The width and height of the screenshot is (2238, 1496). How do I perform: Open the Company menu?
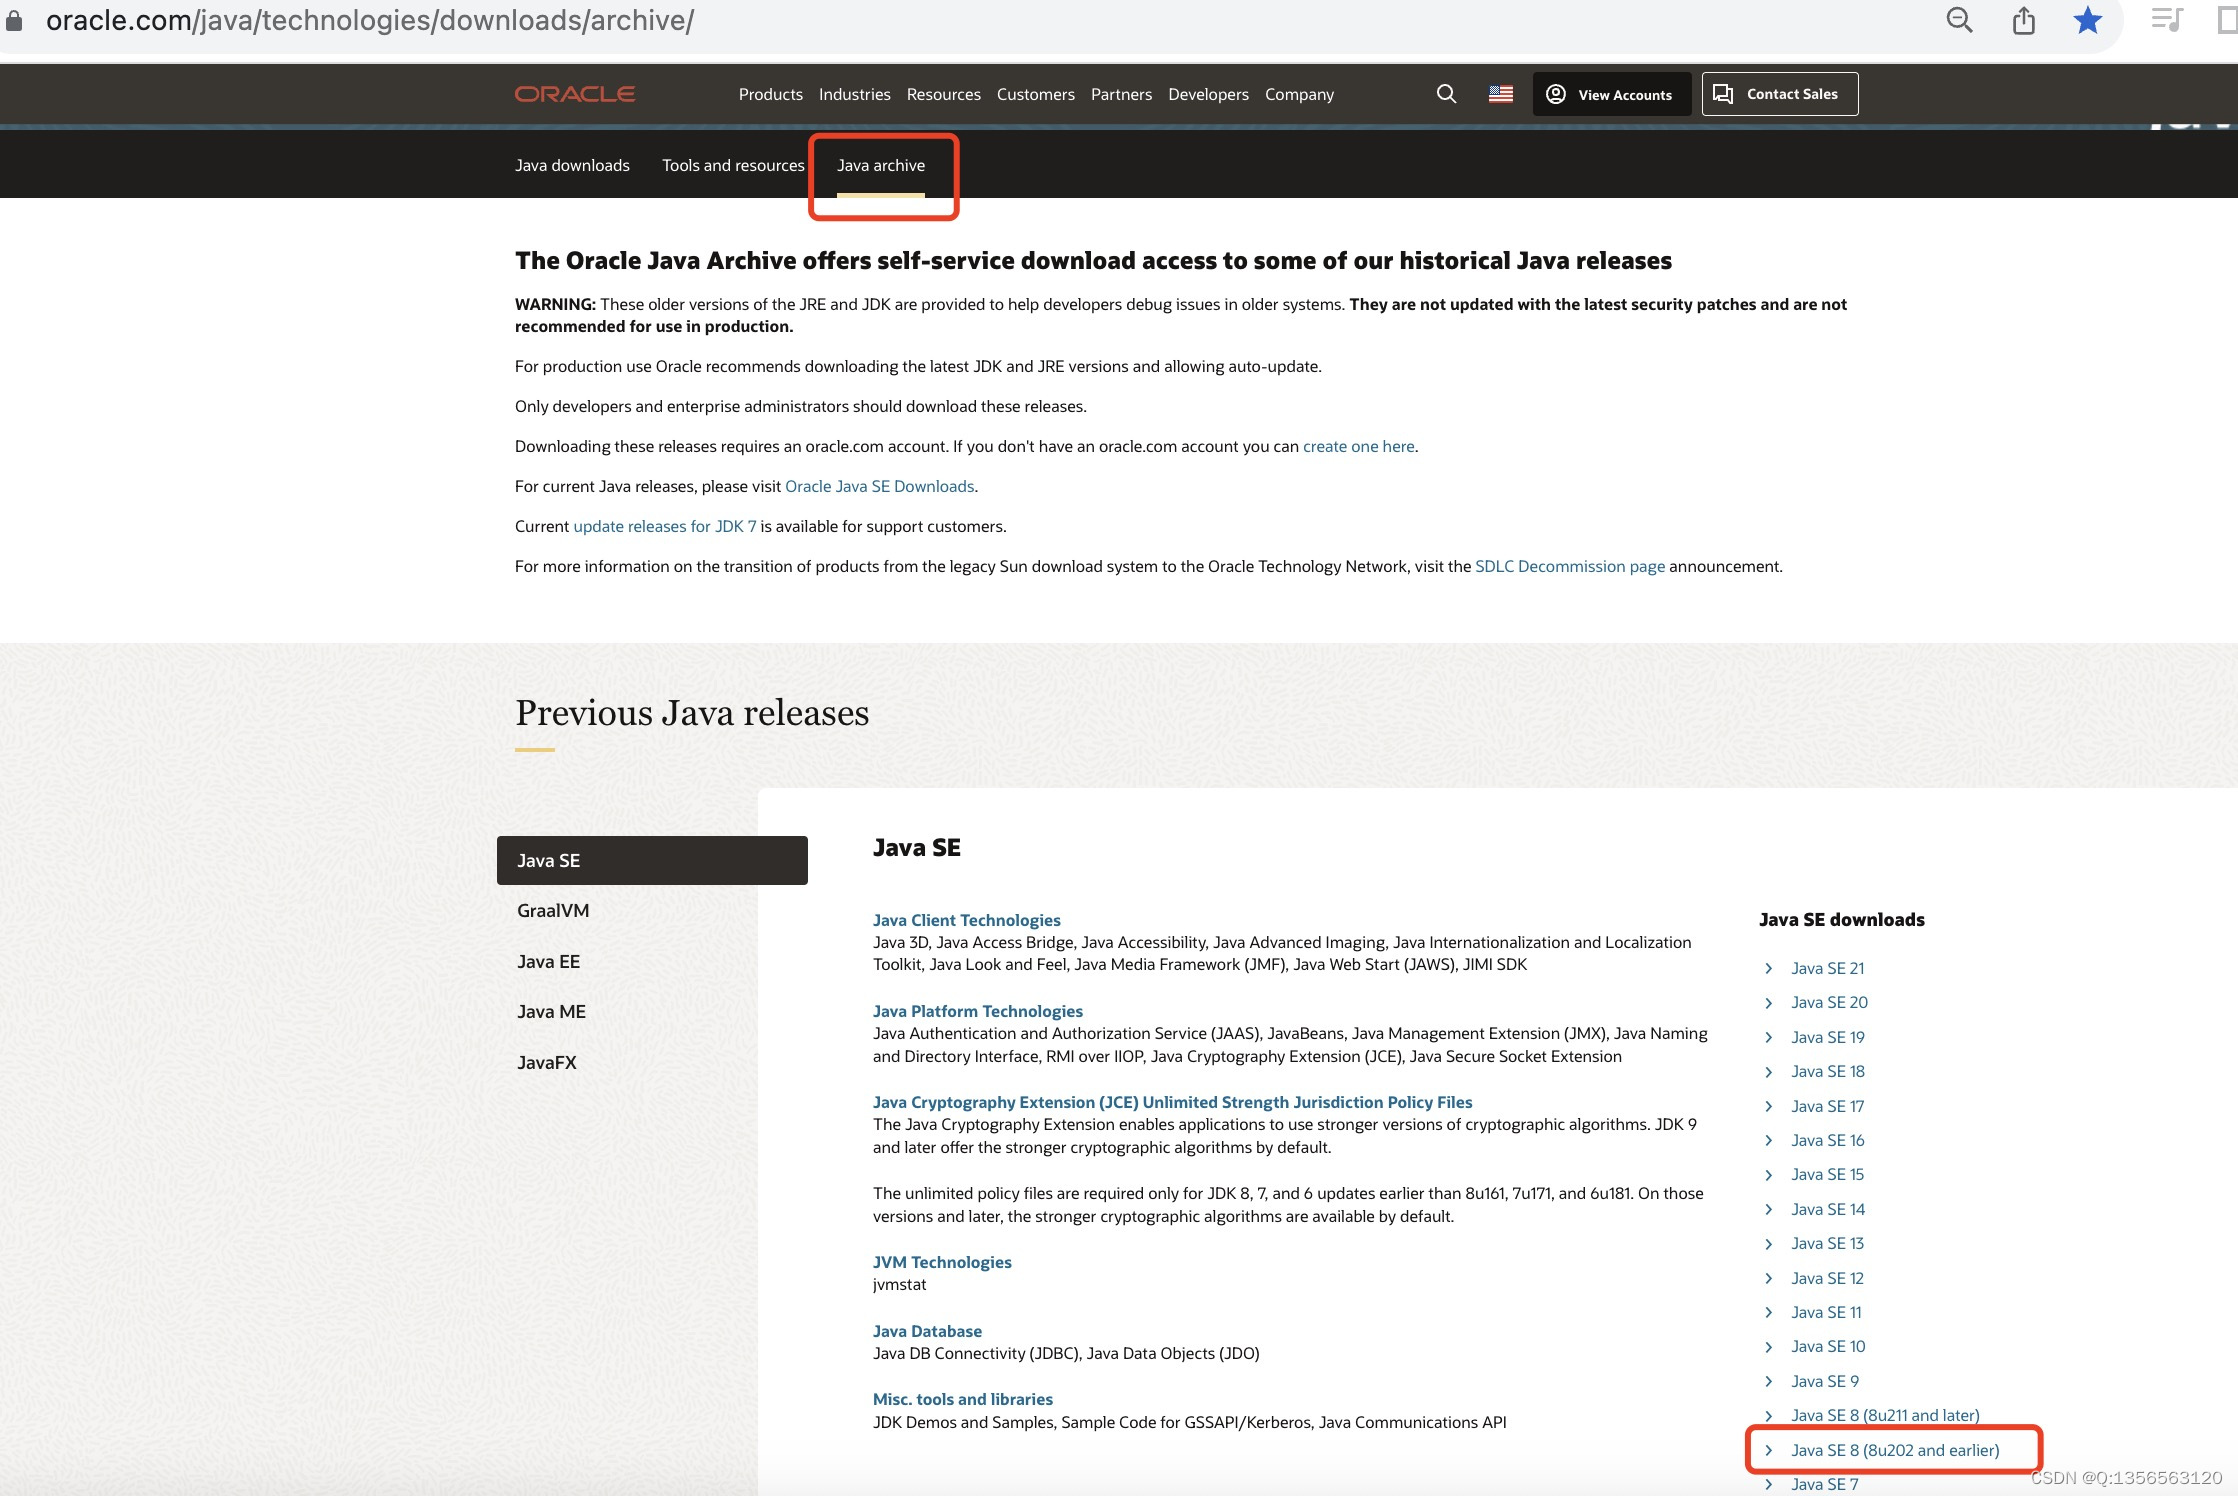point(1299,94)
